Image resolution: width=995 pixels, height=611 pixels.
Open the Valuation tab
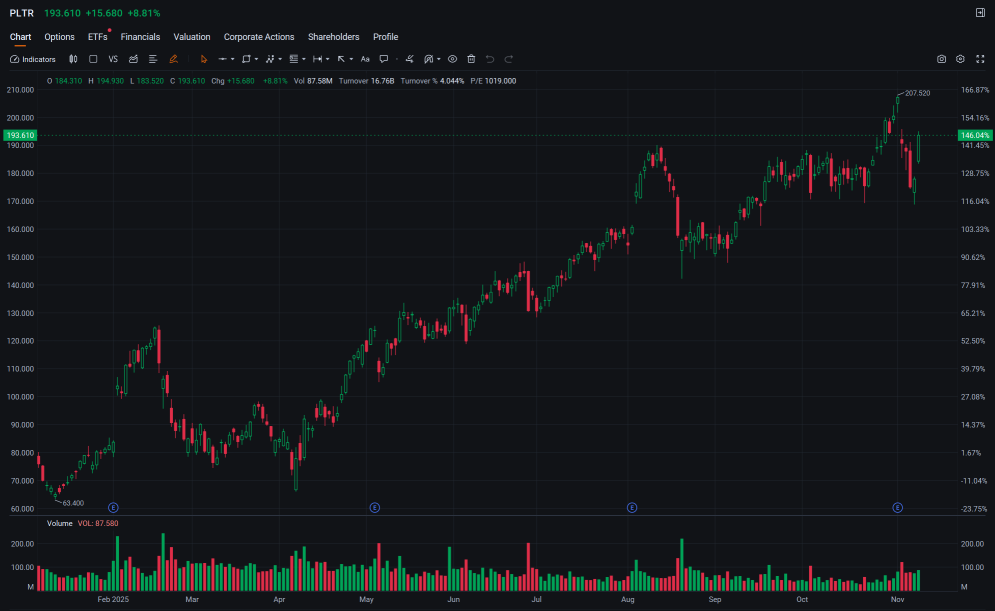pyautogui.click(x=192, y=37)
